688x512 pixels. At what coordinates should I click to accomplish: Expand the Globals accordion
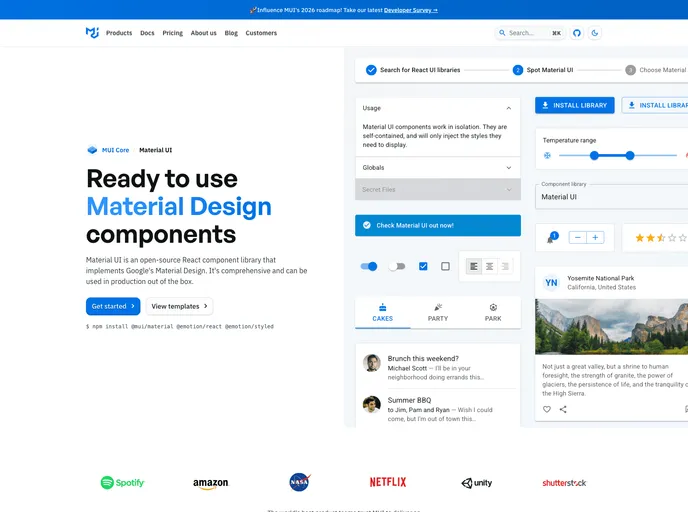[x=438, y=168]
